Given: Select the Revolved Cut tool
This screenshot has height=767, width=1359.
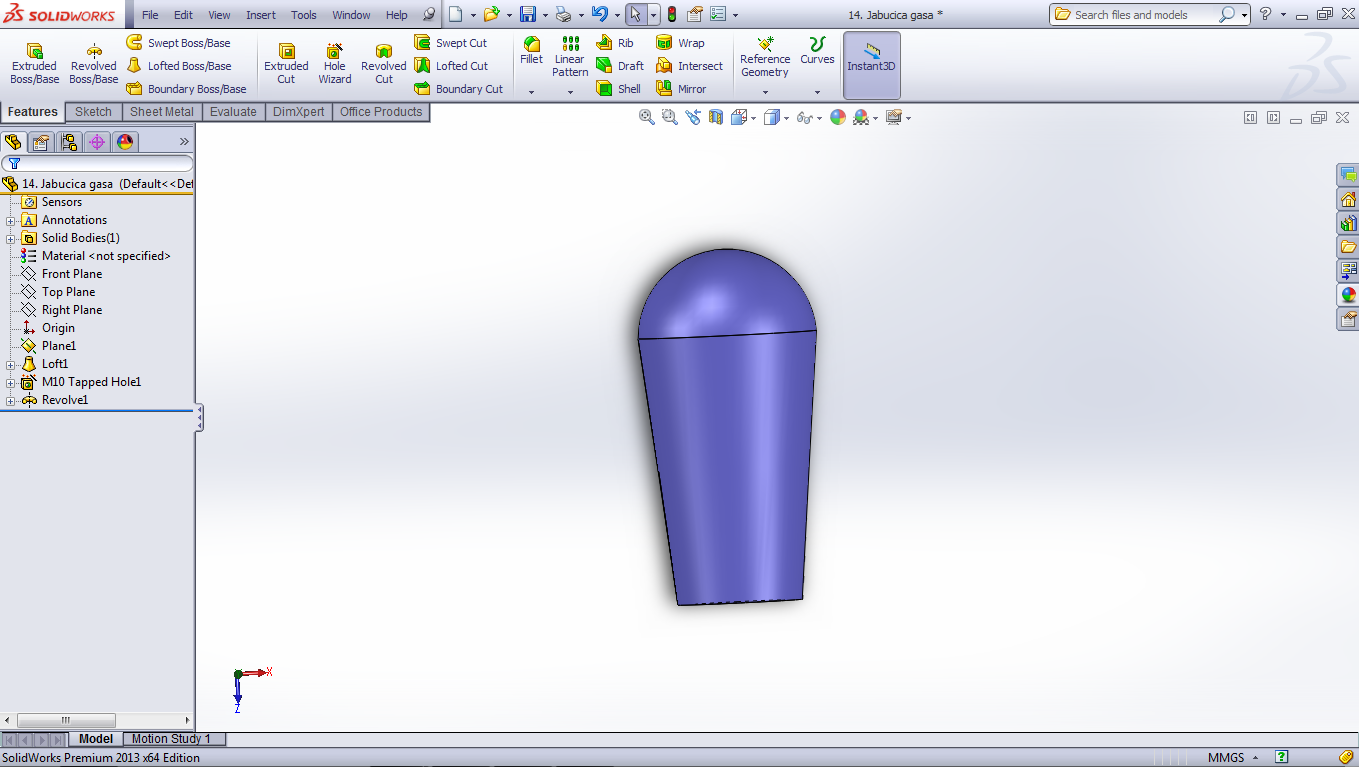Looking at the screenshot, I should coord(384,63).
